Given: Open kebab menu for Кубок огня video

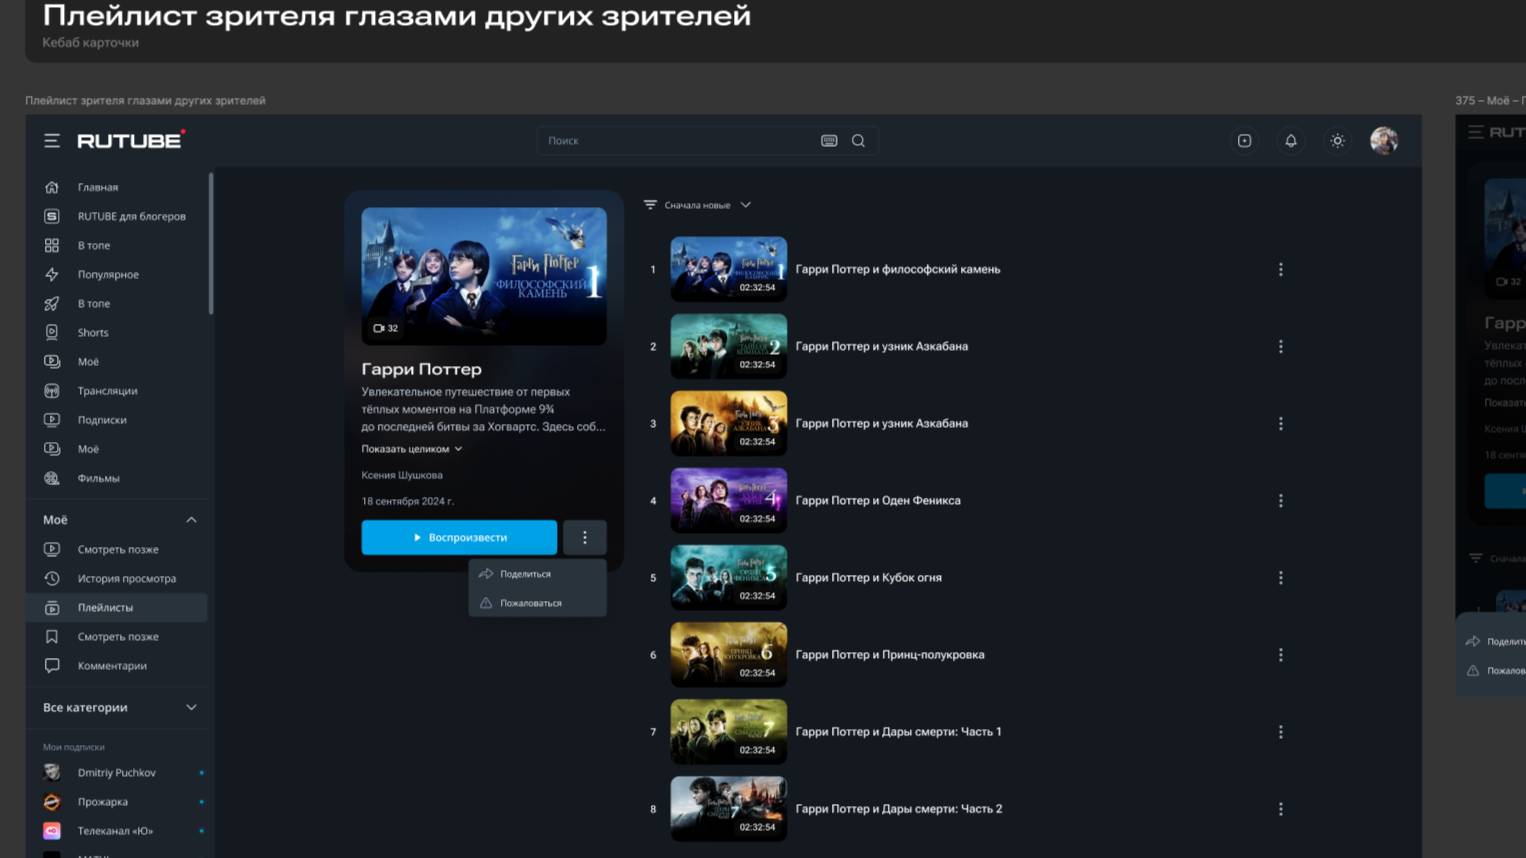Looking at the screenshot, I should point(1280,578).
